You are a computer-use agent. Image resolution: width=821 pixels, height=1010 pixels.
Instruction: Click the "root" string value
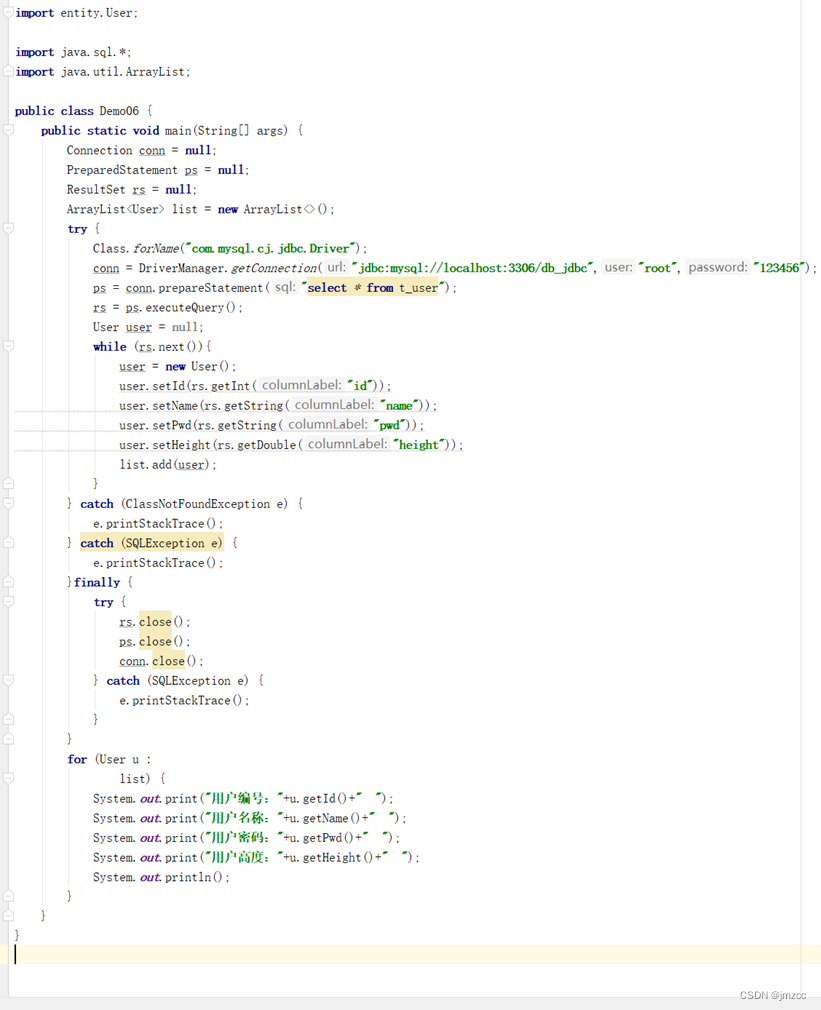click(x=657, y=268)
